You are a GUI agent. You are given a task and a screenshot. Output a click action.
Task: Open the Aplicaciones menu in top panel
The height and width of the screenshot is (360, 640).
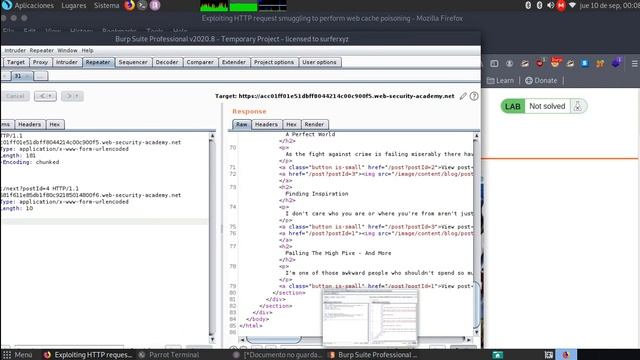(34, 5)
